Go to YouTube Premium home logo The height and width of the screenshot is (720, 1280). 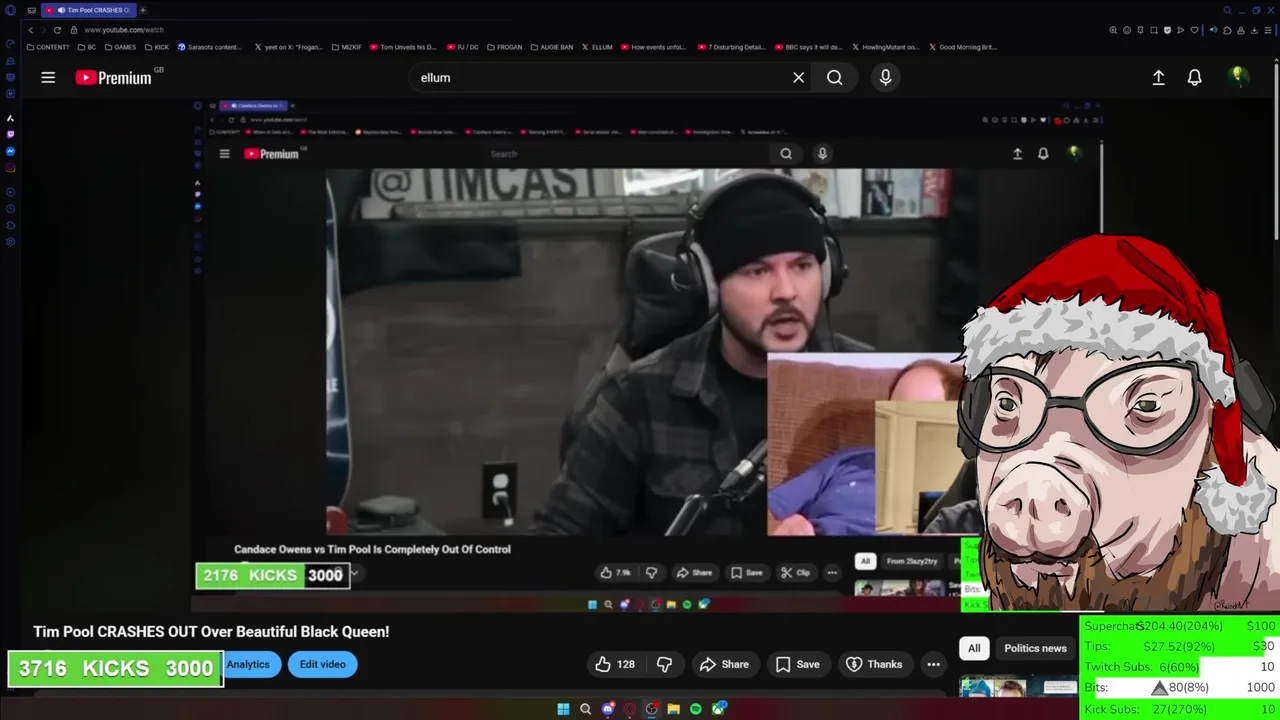113,77
